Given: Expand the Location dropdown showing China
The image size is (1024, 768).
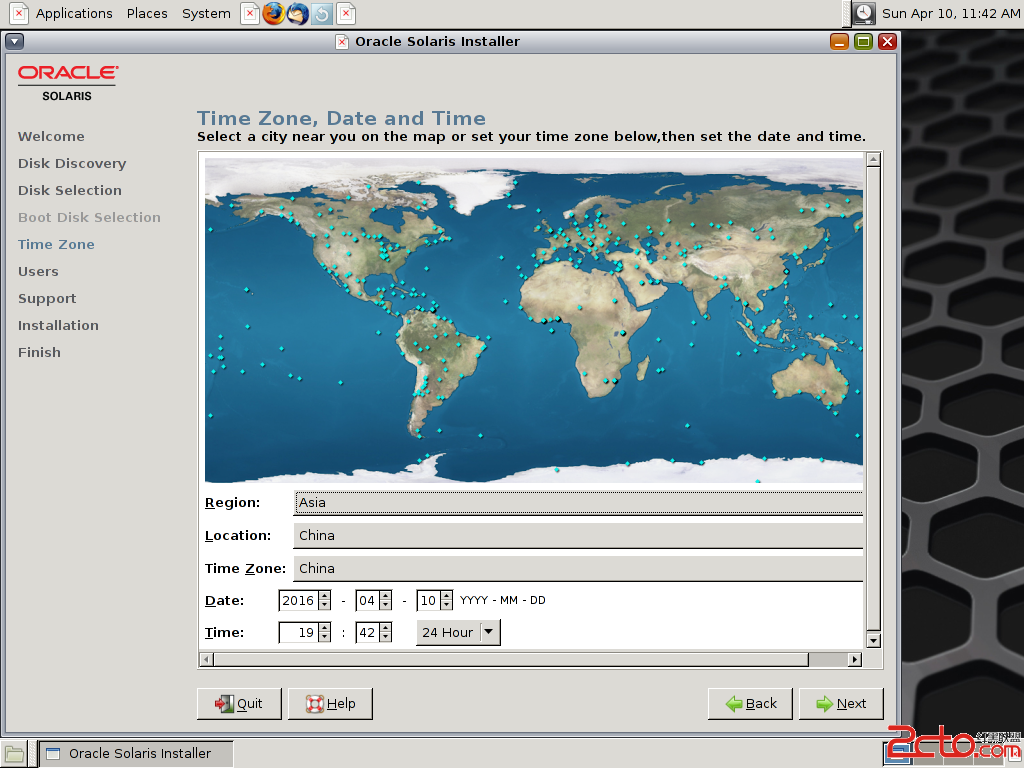Looking at the screenshot, I should click(x=579, y=536).
